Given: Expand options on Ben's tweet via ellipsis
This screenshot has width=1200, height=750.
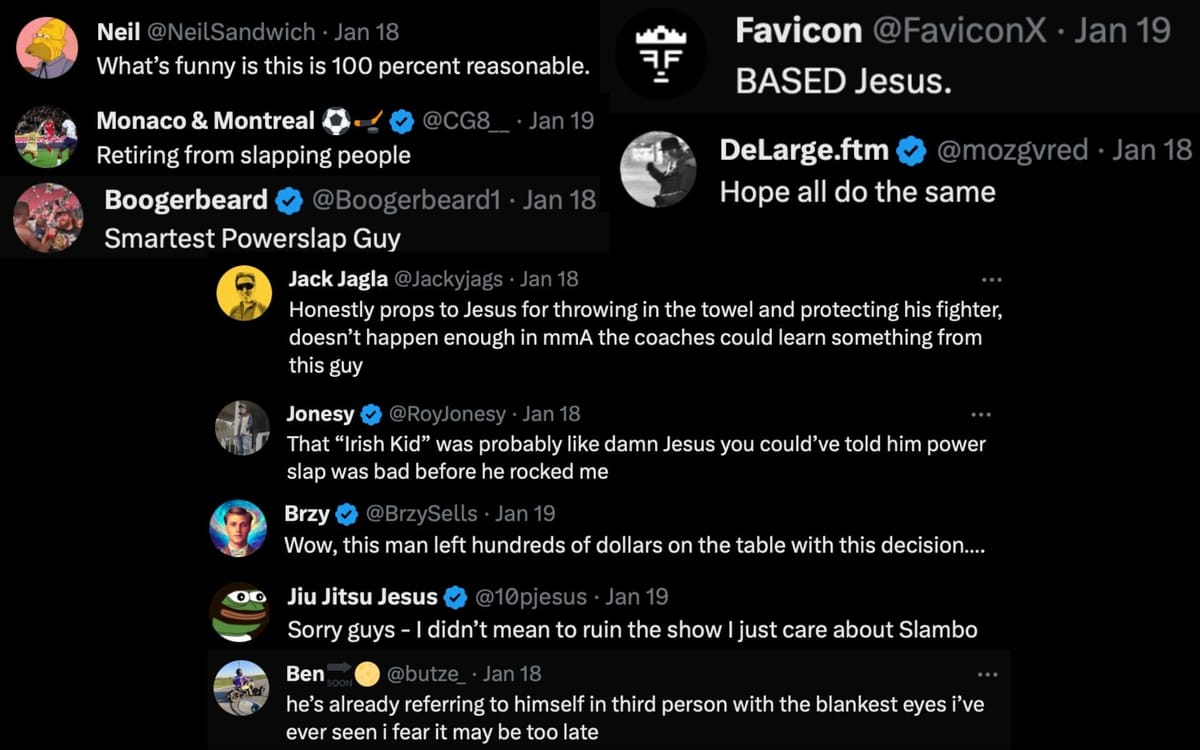Looking at the screenshot, I should click(x=988, y=674).
